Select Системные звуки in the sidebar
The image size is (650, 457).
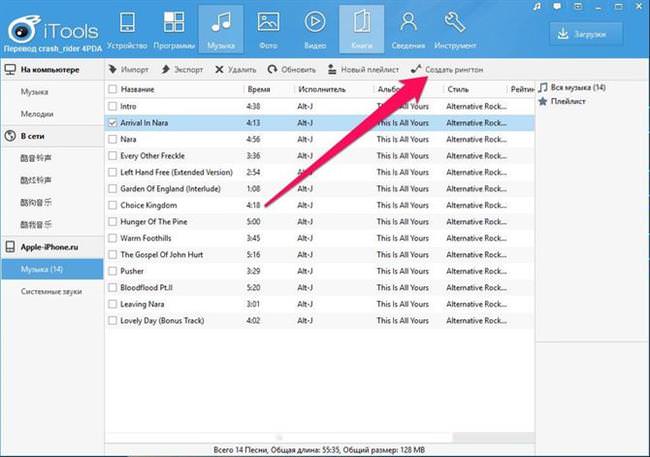pyautogui.click(x=51, y=292)
